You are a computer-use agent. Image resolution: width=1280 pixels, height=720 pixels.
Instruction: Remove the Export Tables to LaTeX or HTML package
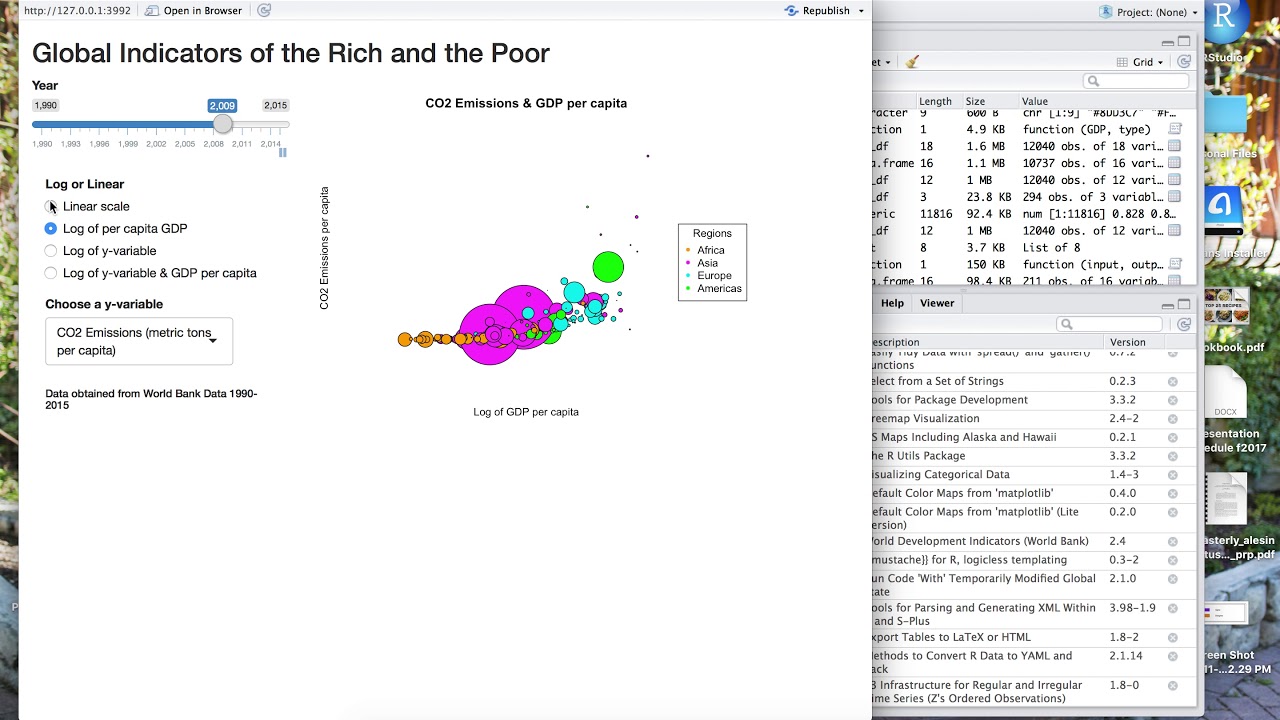1173,637
